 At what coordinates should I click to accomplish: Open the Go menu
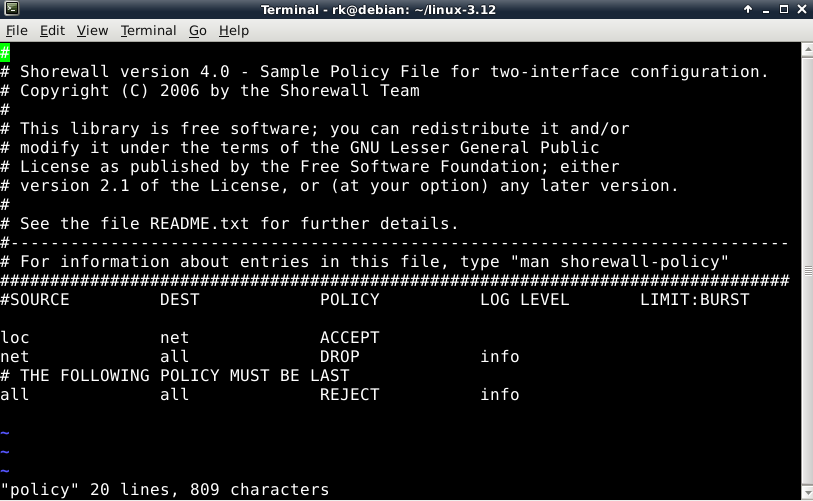(198, 31)
